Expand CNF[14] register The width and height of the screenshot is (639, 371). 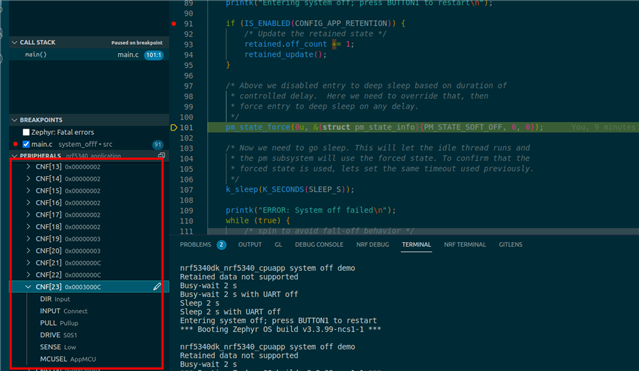[28, 179]
